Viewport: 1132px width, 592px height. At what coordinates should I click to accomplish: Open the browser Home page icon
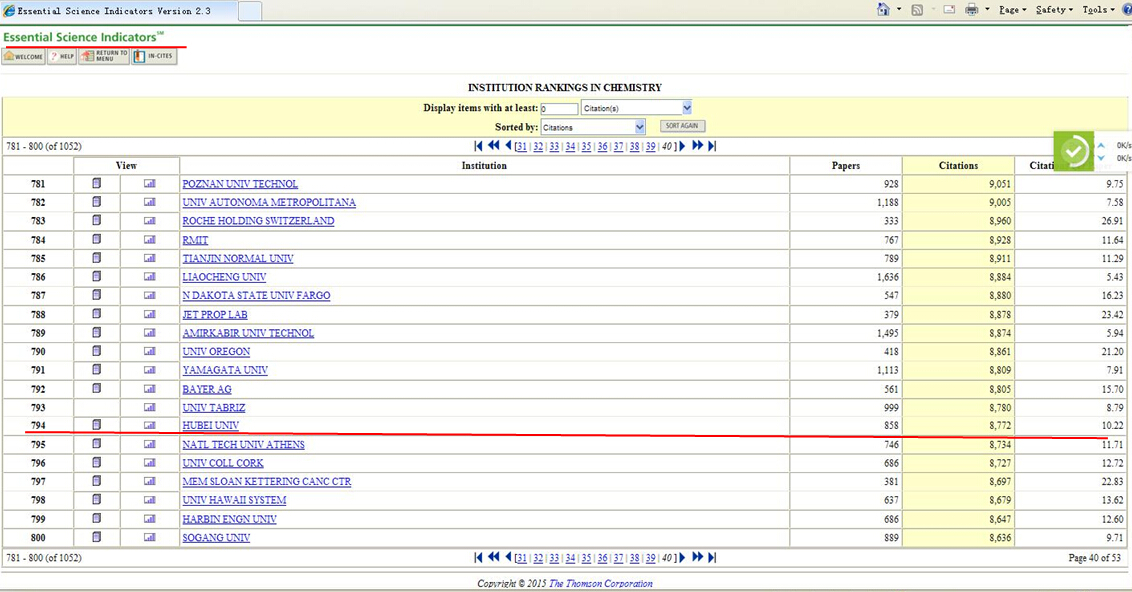tap(883, 9)
